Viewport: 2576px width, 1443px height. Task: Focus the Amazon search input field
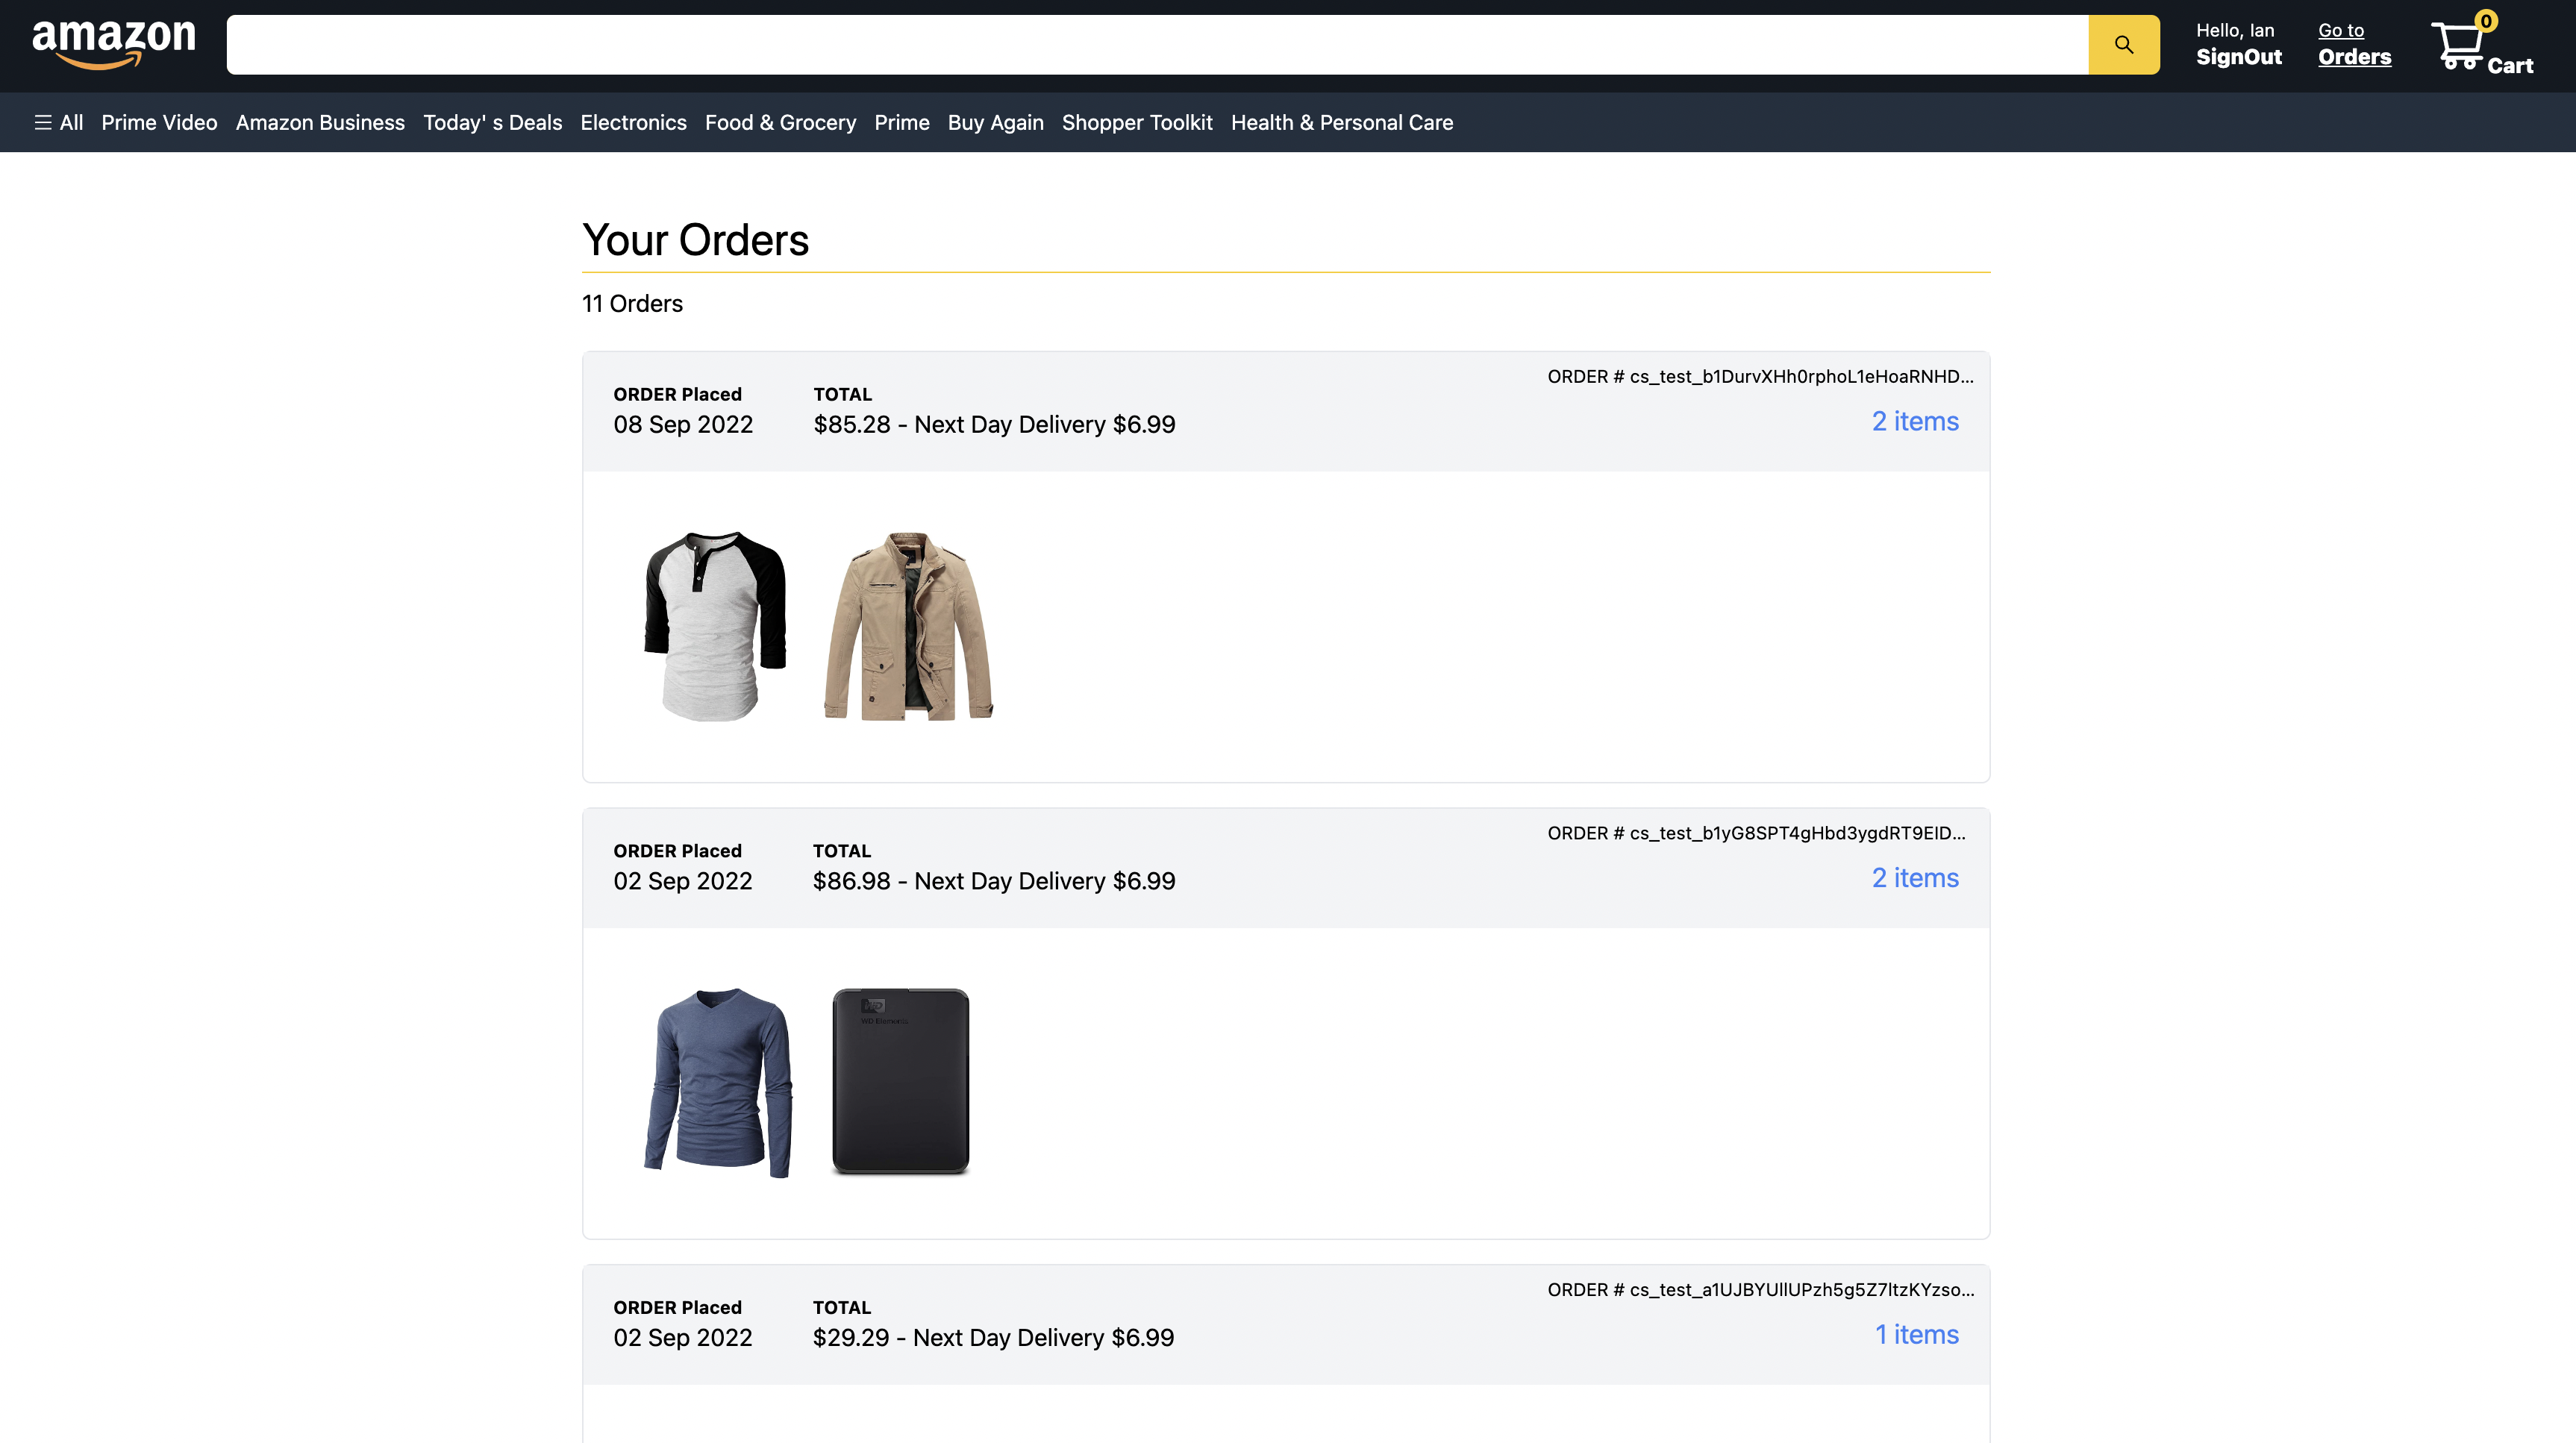1156,45
